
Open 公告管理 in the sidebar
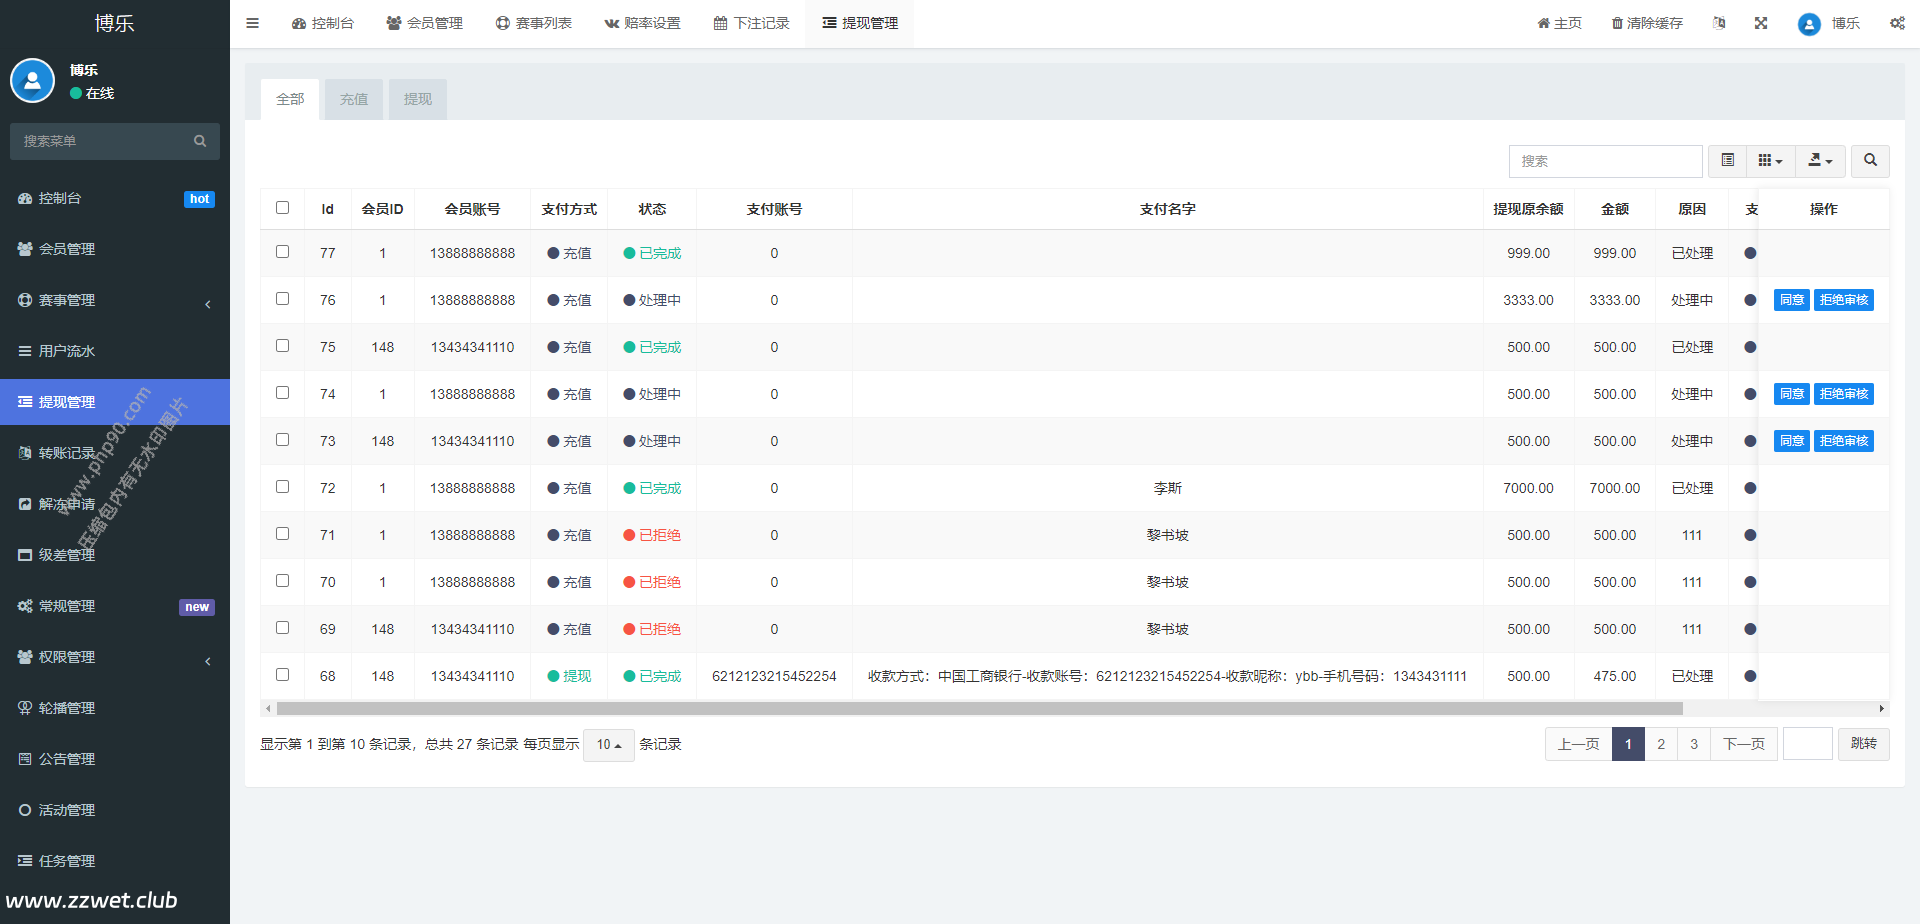(115, 759)
